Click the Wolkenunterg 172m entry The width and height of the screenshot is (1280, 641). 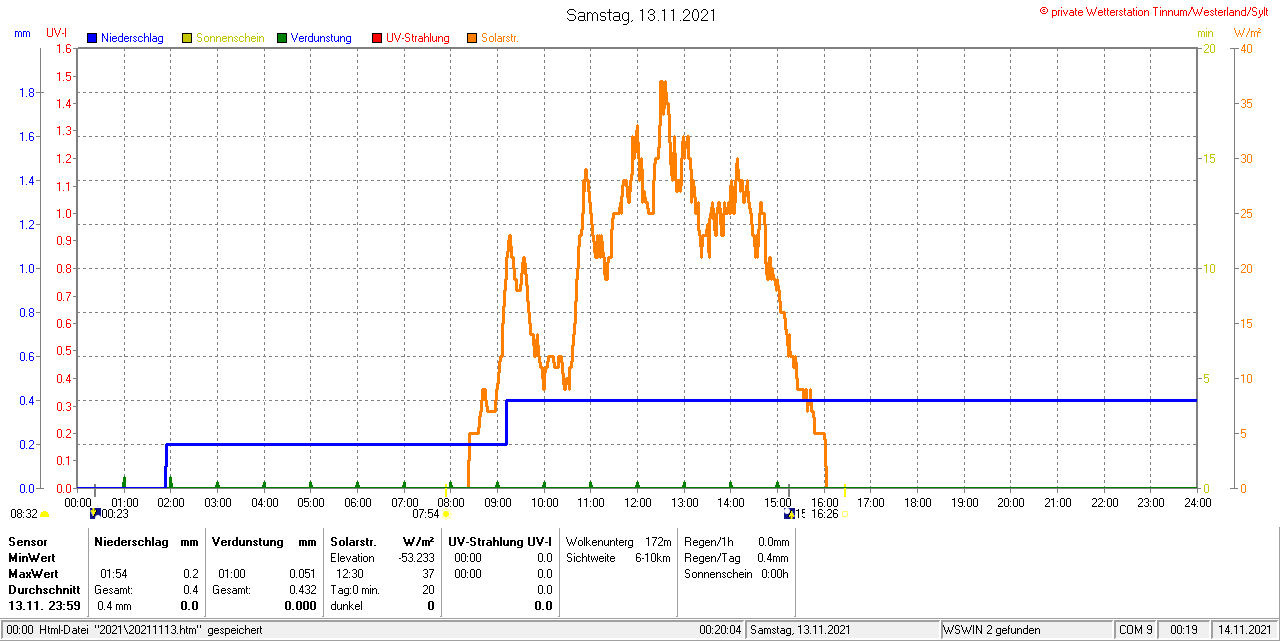pos(618,541)
